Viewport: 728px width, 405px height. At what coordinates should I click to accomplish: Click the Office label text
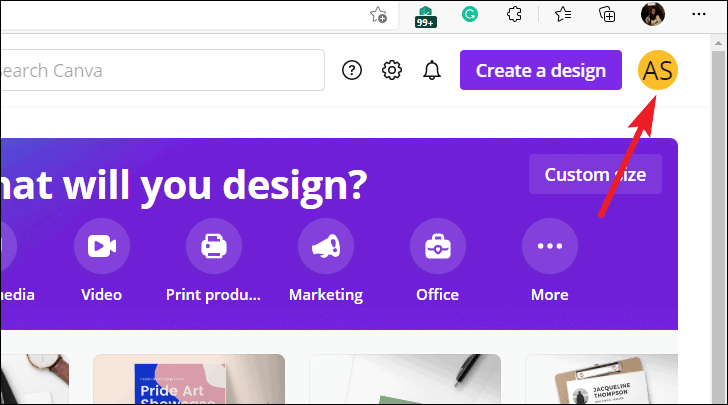[437, 294]
